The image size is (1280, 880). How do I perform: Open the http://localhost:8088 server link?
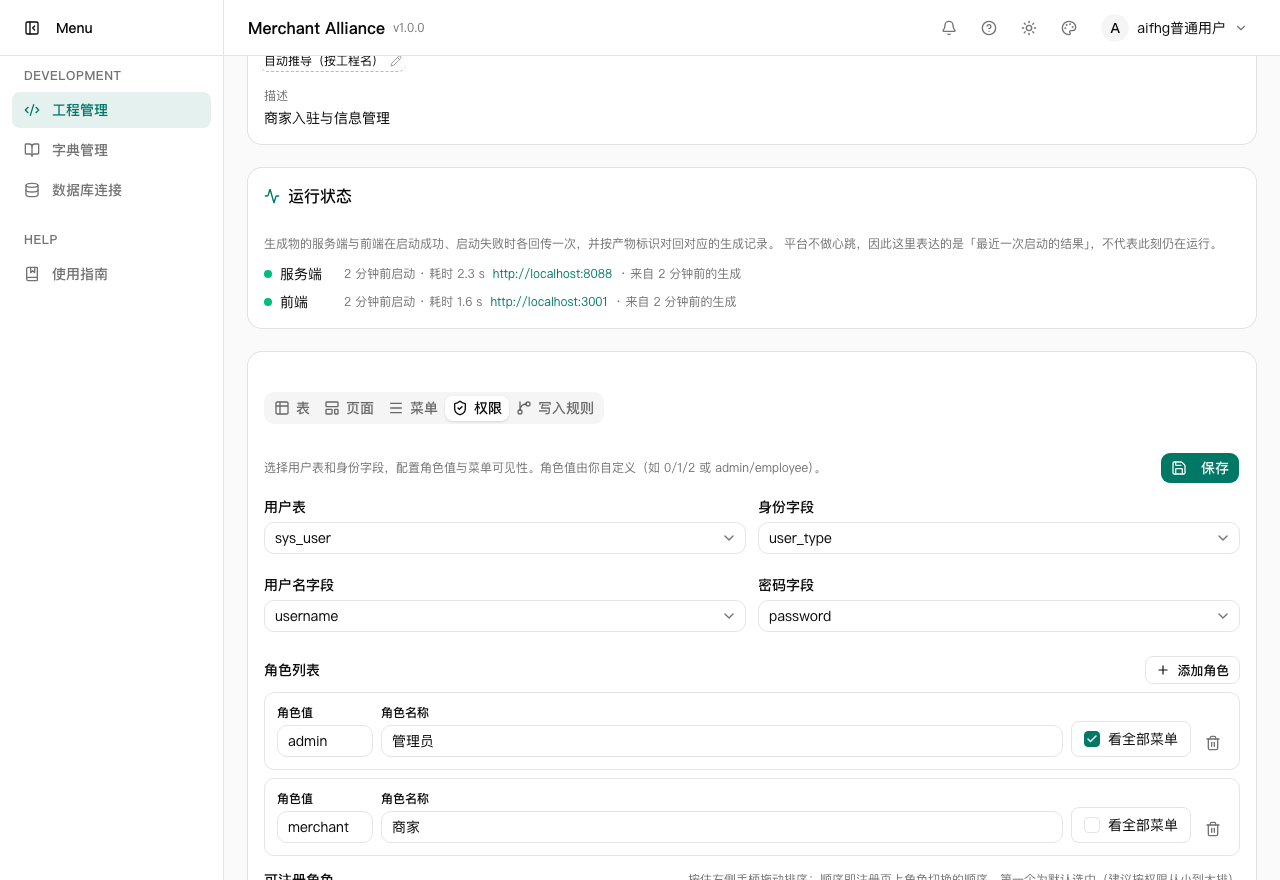click(x=552, y=274)
